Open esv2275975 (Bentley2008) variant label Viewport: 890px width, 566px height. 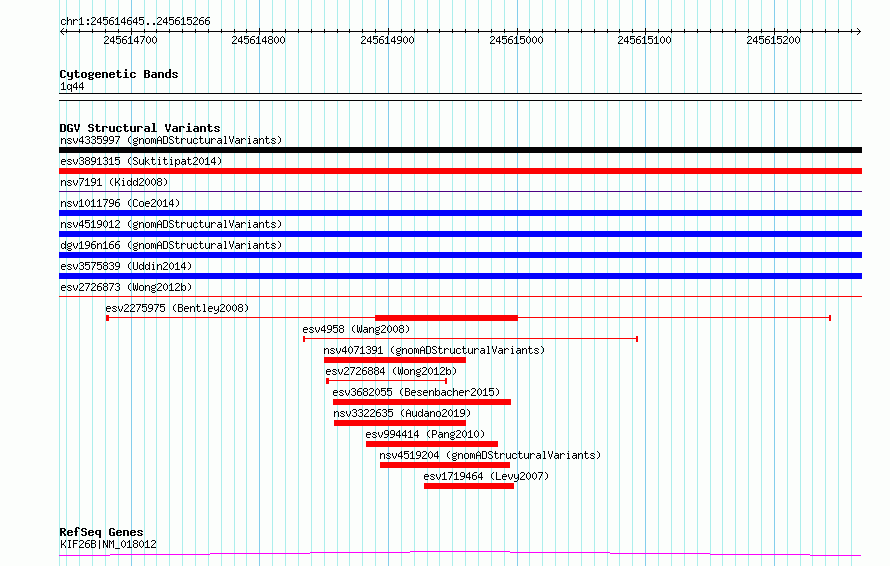177,308
